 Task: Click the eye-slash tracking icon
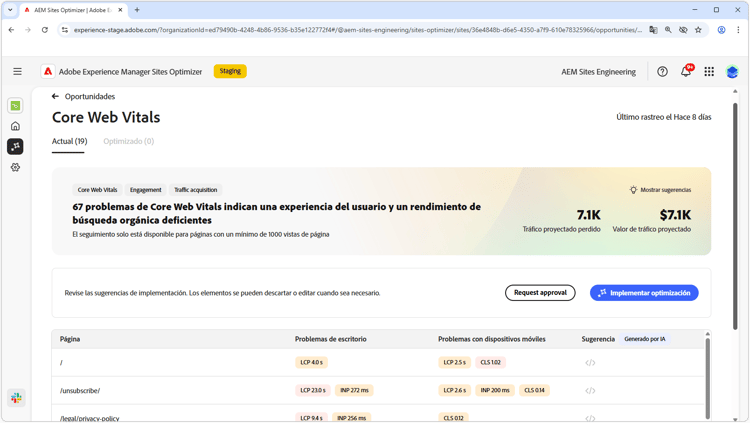(x=683, y=30)
